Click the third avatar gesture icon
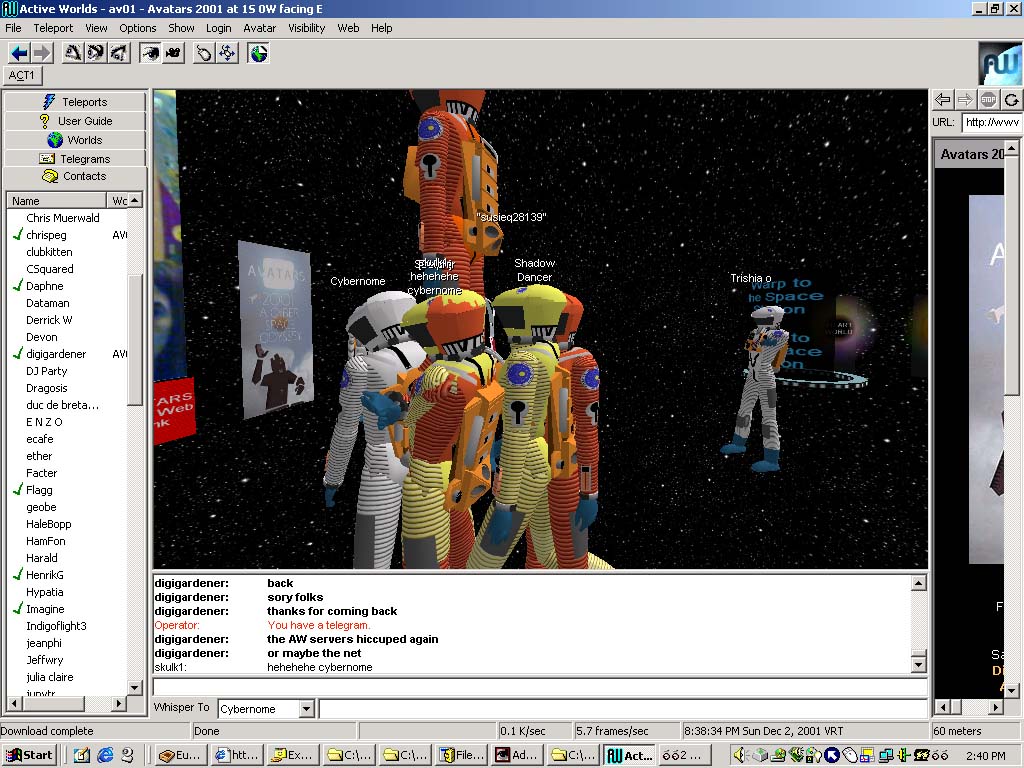Image resolution: width=1024 pixels, height=768 pixels. tap(117, 53)
